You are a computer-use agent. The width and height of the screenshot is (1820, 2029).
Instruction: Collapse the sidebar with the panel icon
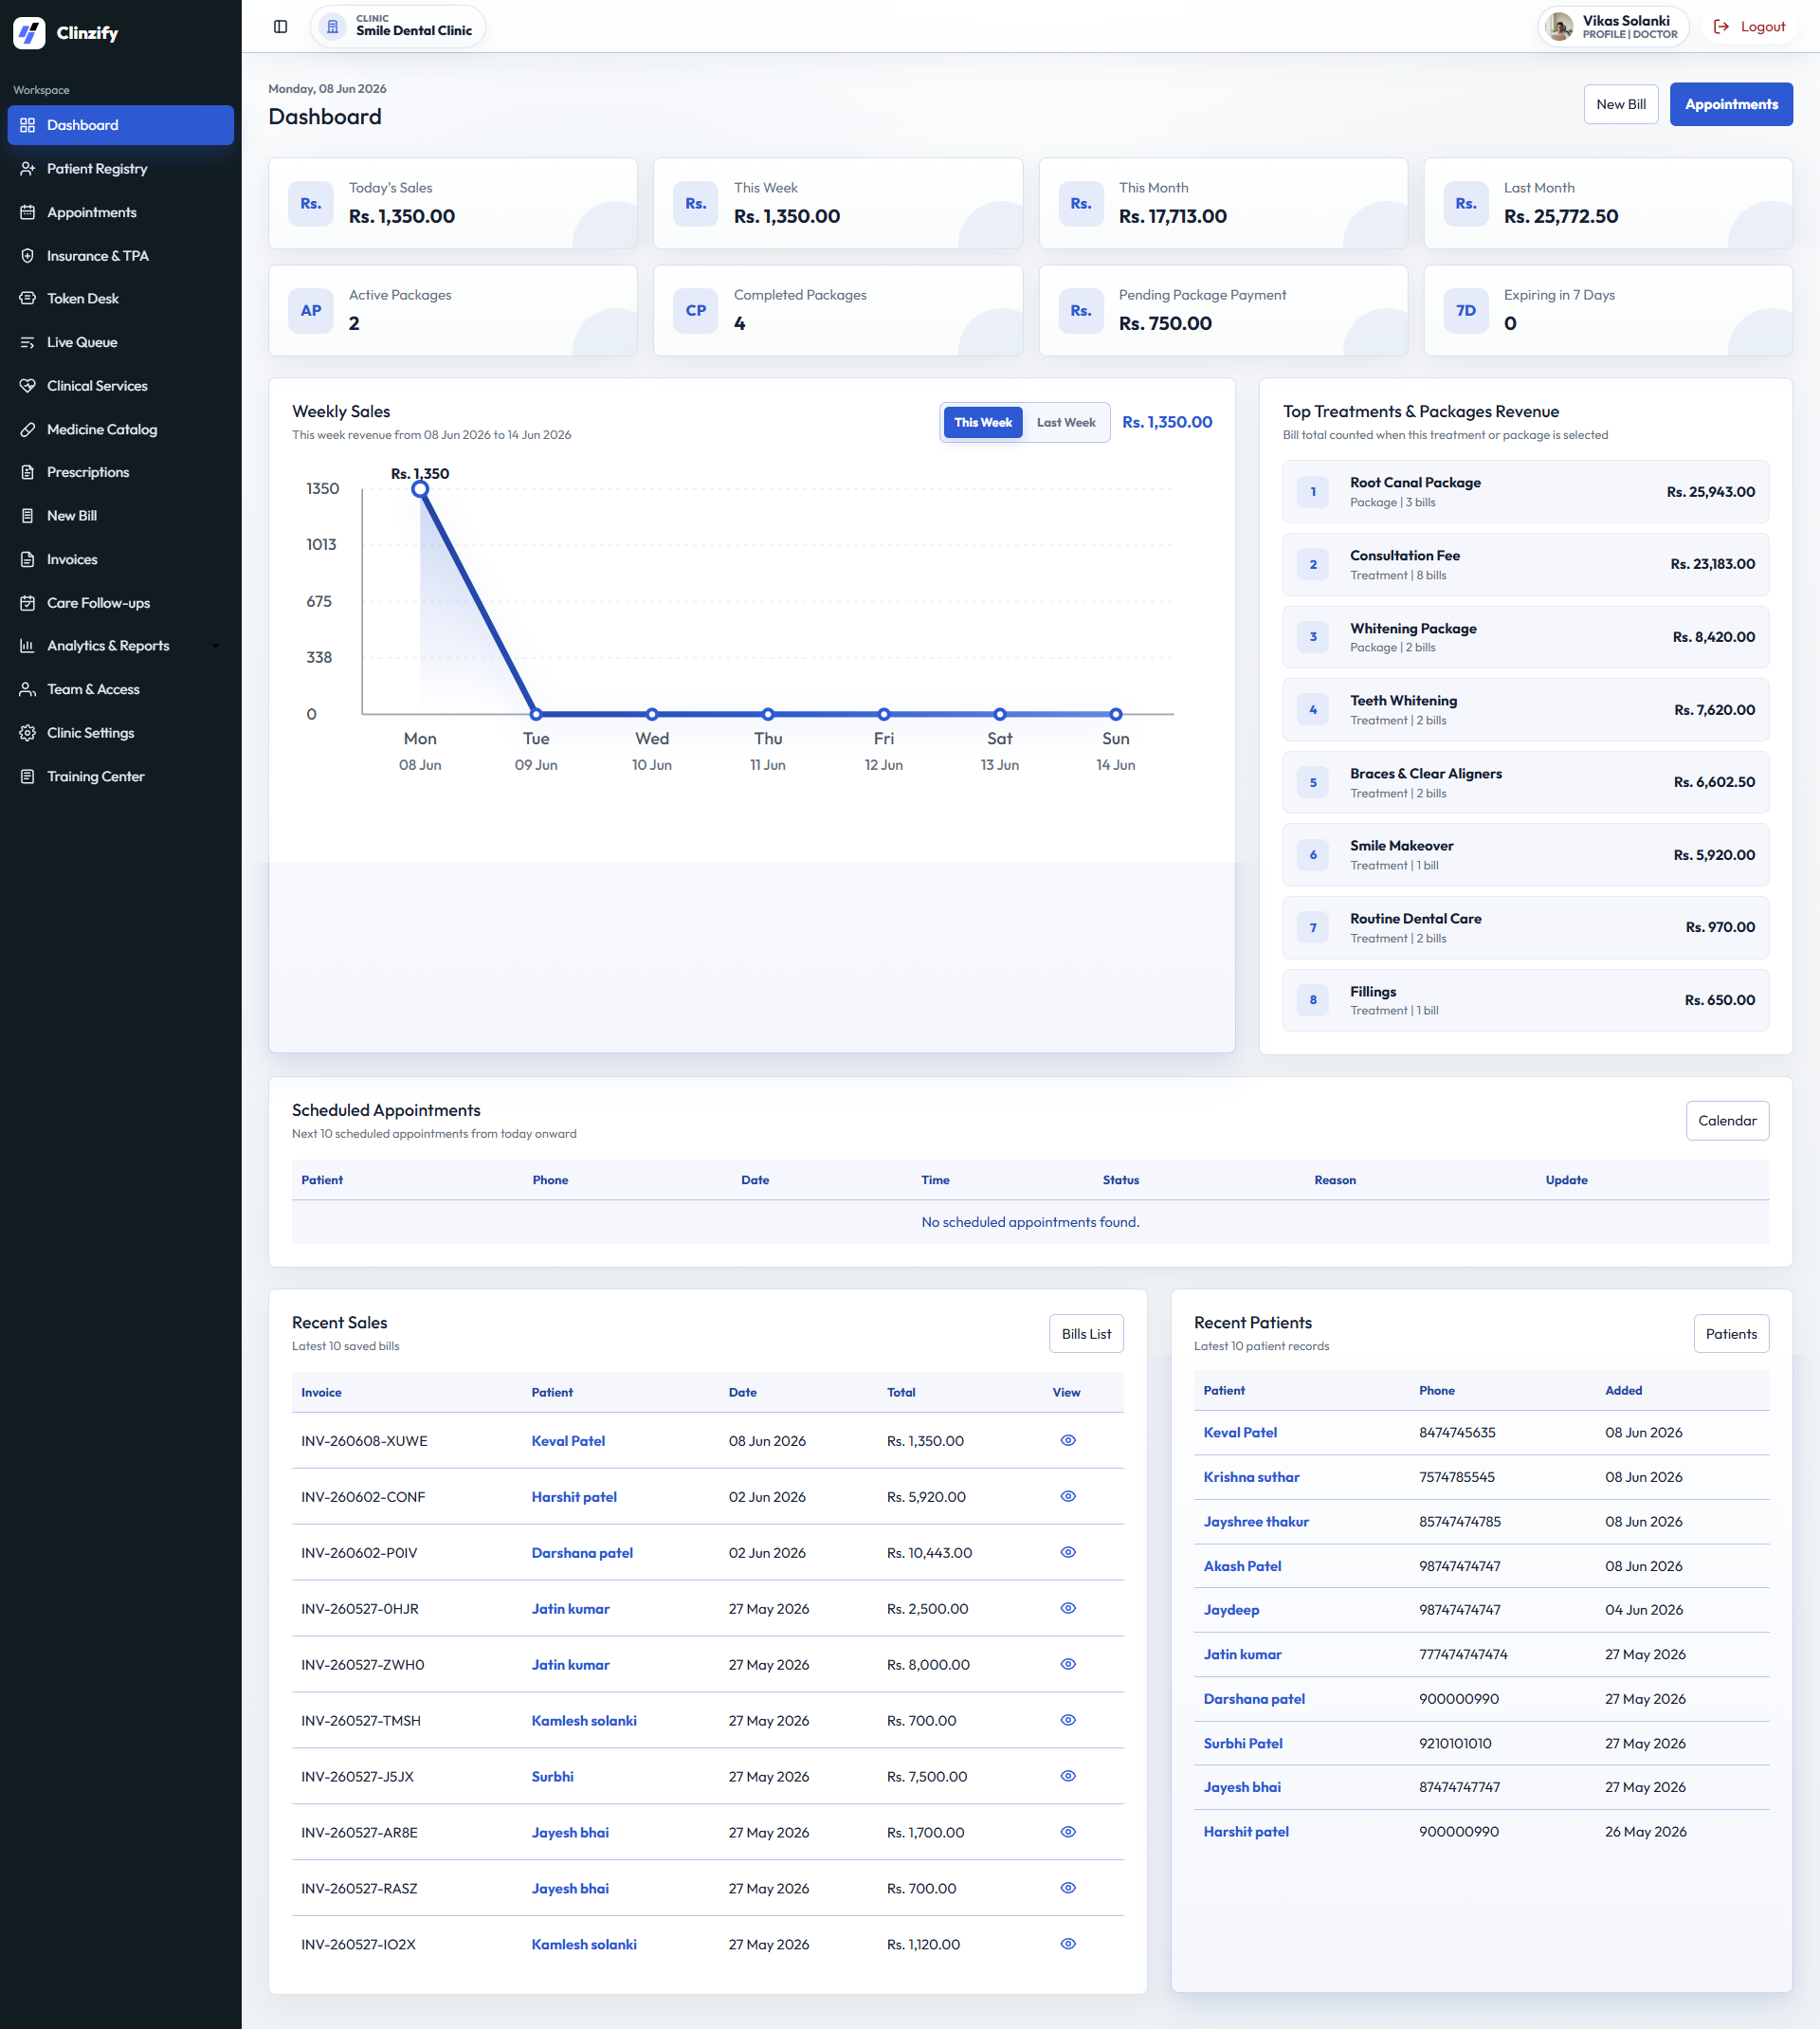(281, 27)
